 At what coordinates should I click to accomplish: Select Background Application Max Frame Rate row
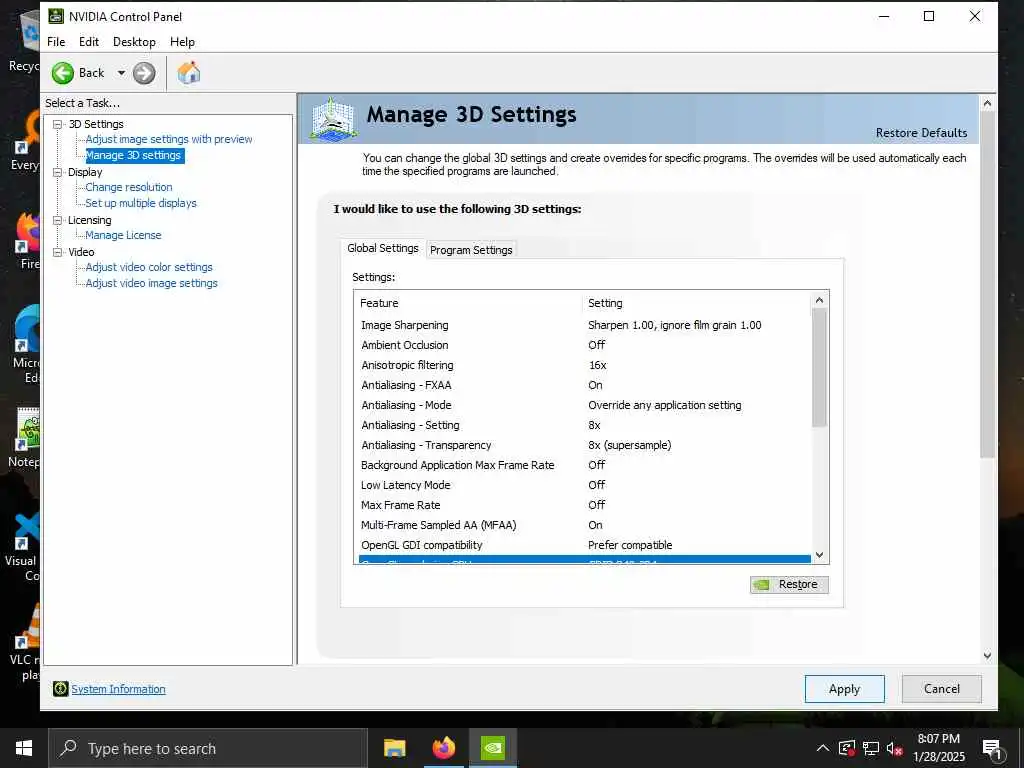pyautogui.click(x=584, y=465)
